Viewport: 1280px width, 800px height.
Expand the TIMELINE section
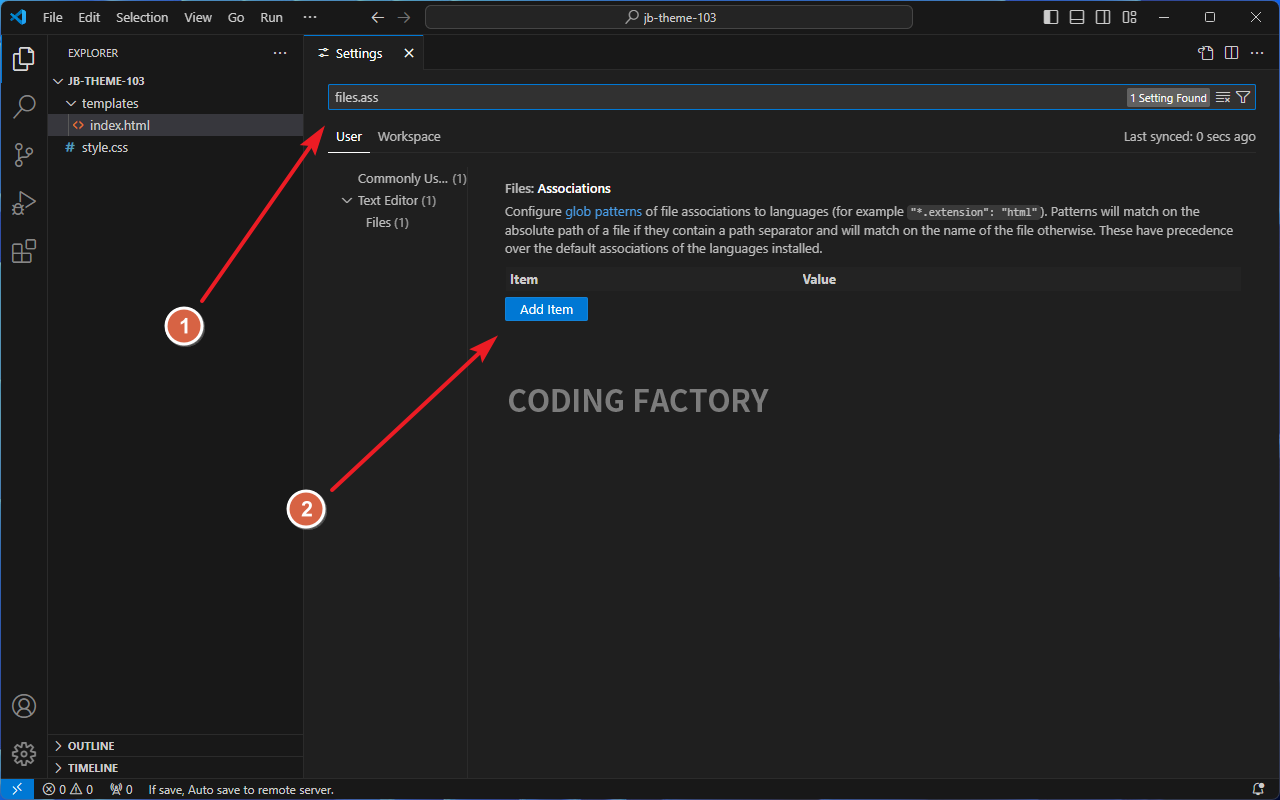(x=176, y=768)
